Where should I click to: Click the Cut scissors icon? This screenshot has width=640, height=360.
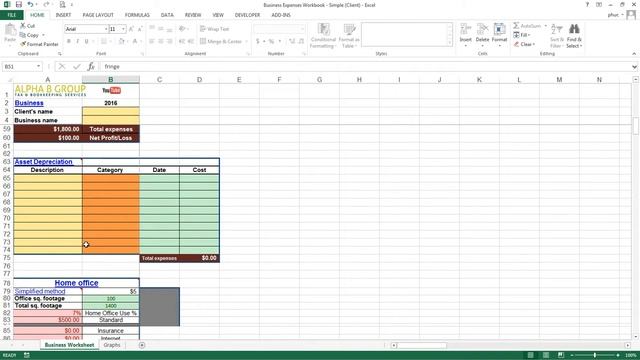click(23, 26)
